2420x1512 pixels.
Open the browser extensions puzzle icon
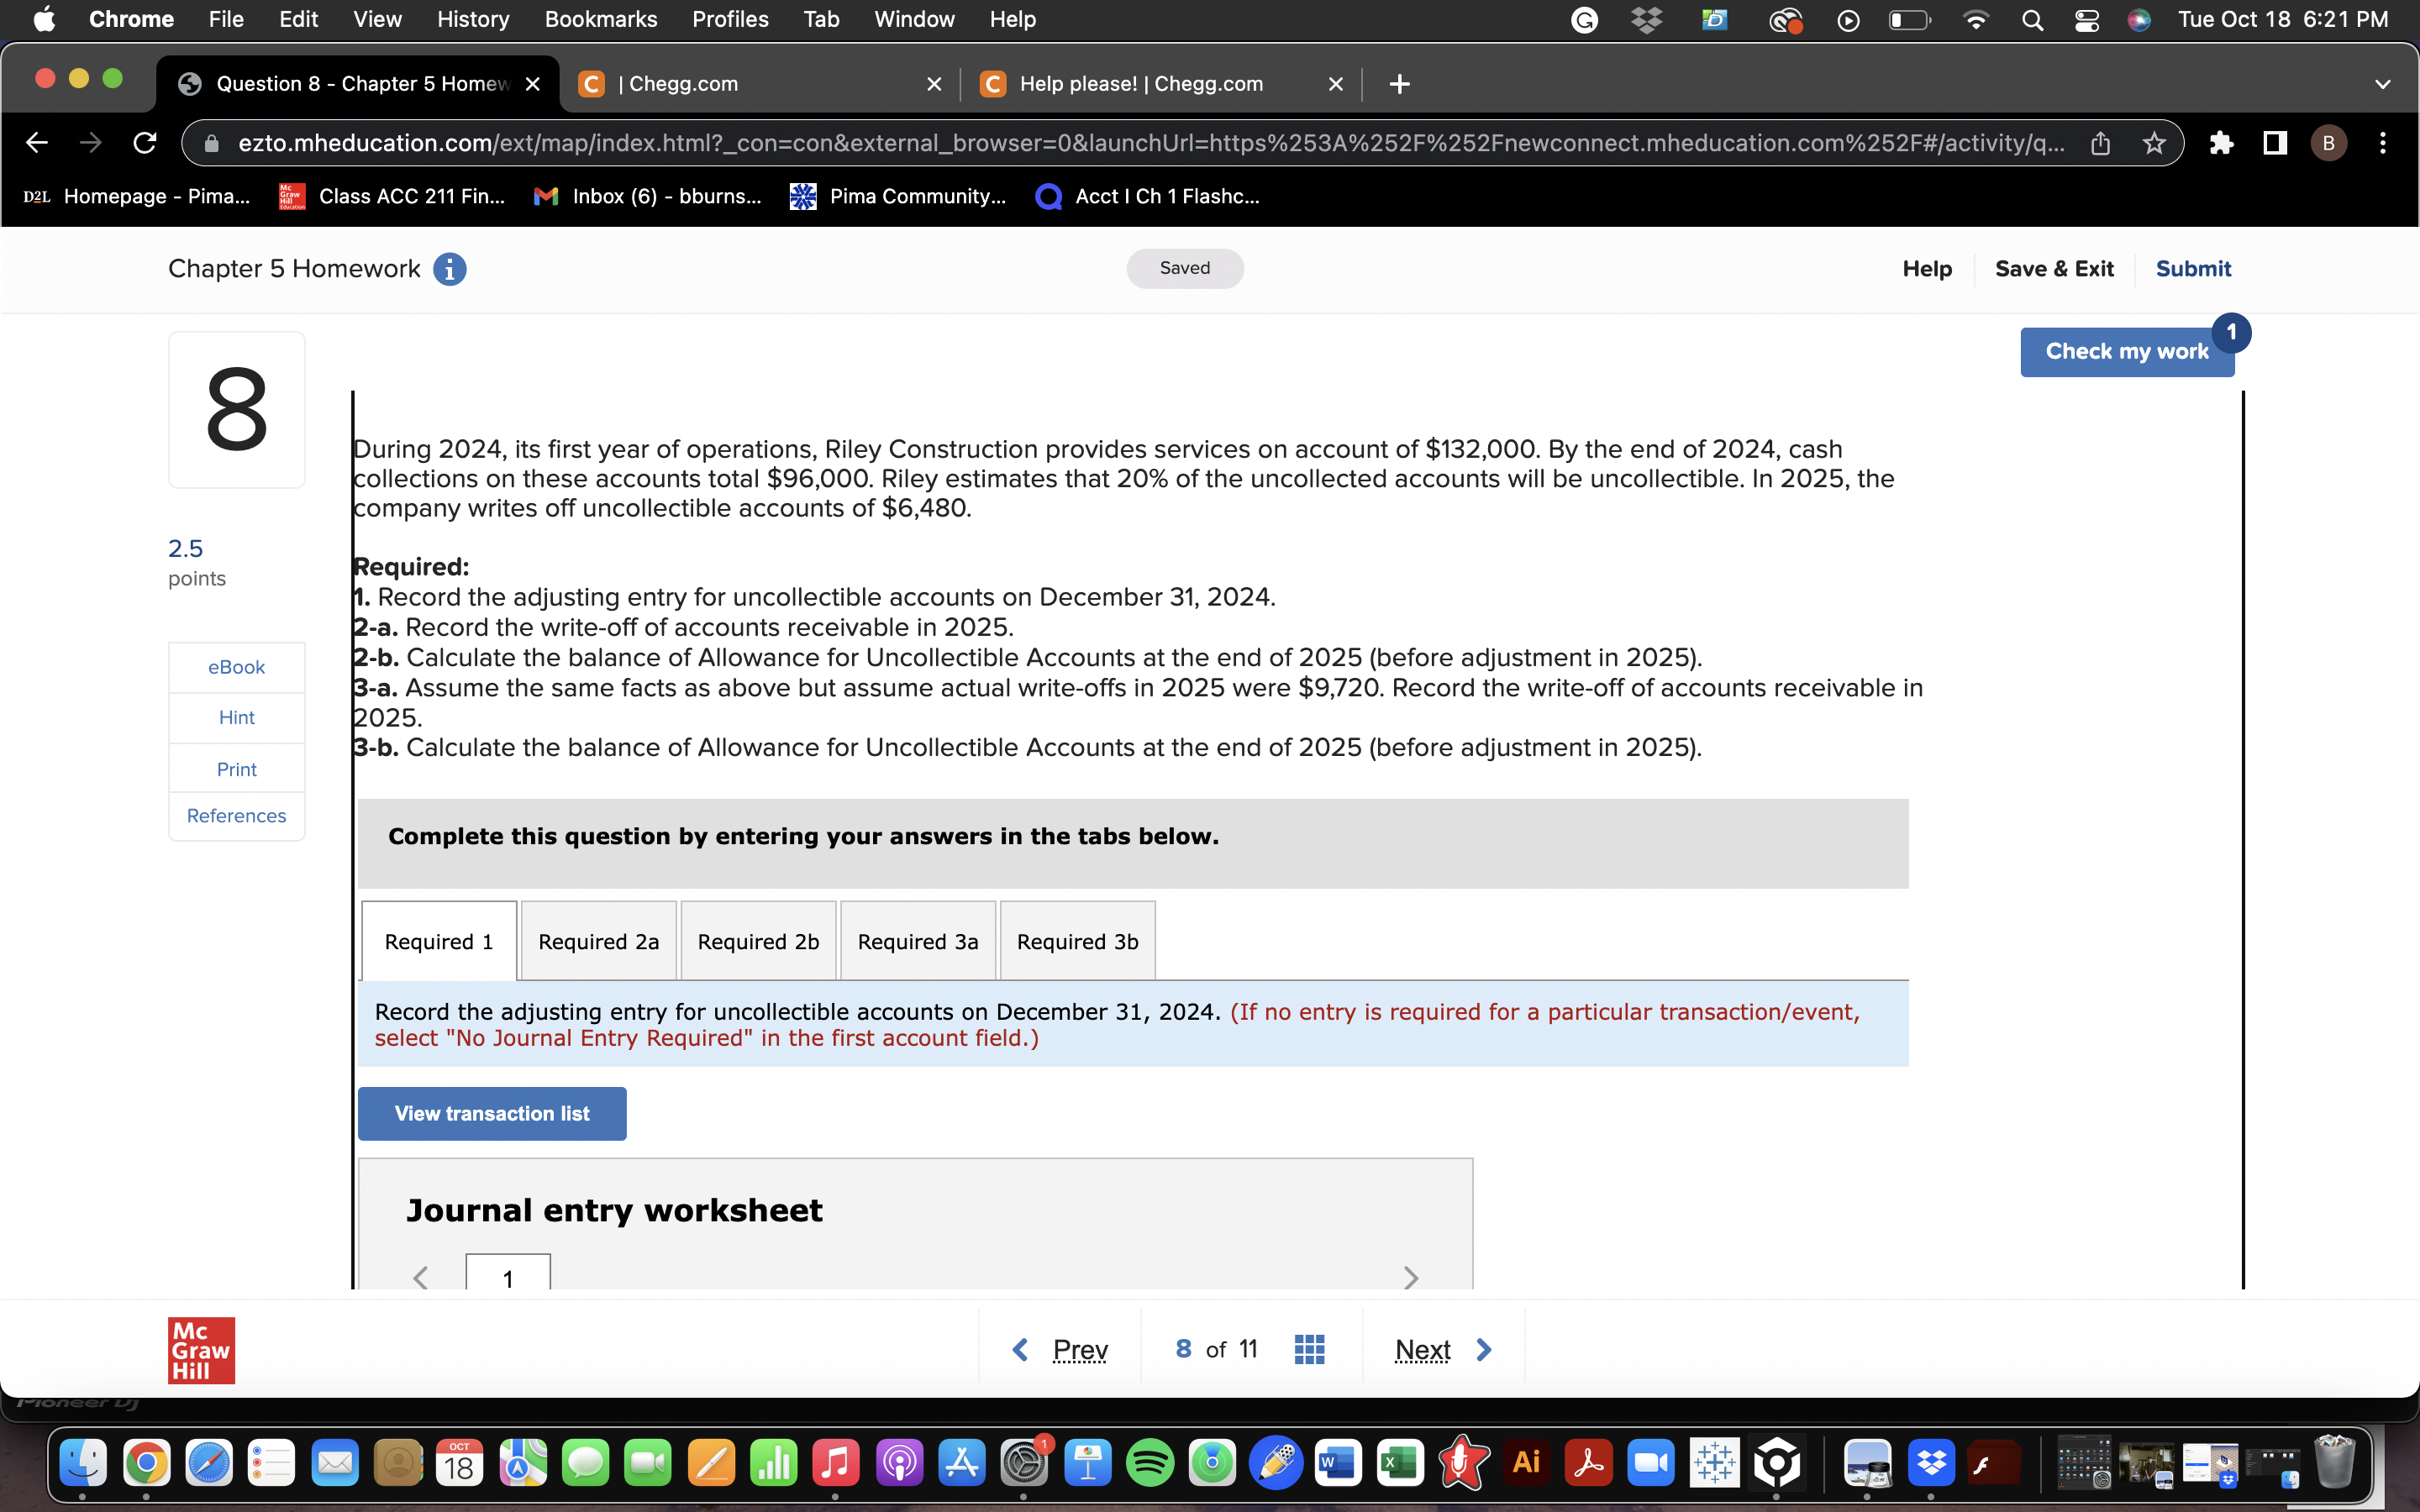point(2222,143)
